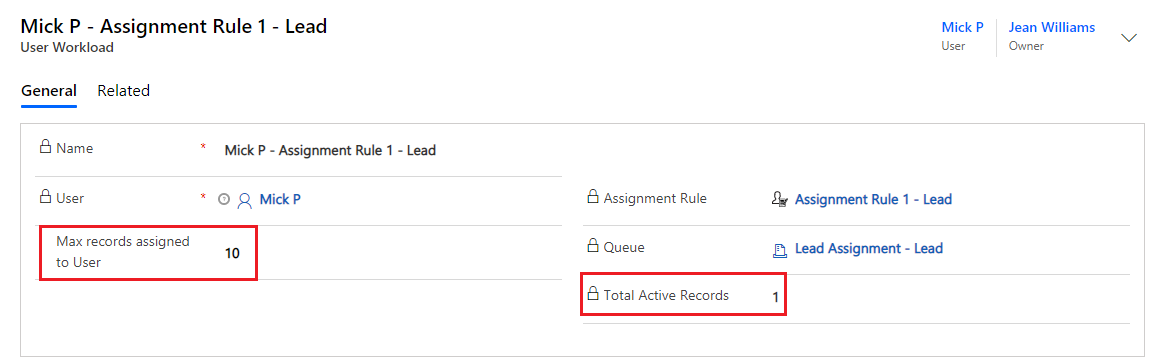The image size is (1154, 363).
Task: Open Mick P user link in header
Action: pyautogui.click(x=963, y=27)
